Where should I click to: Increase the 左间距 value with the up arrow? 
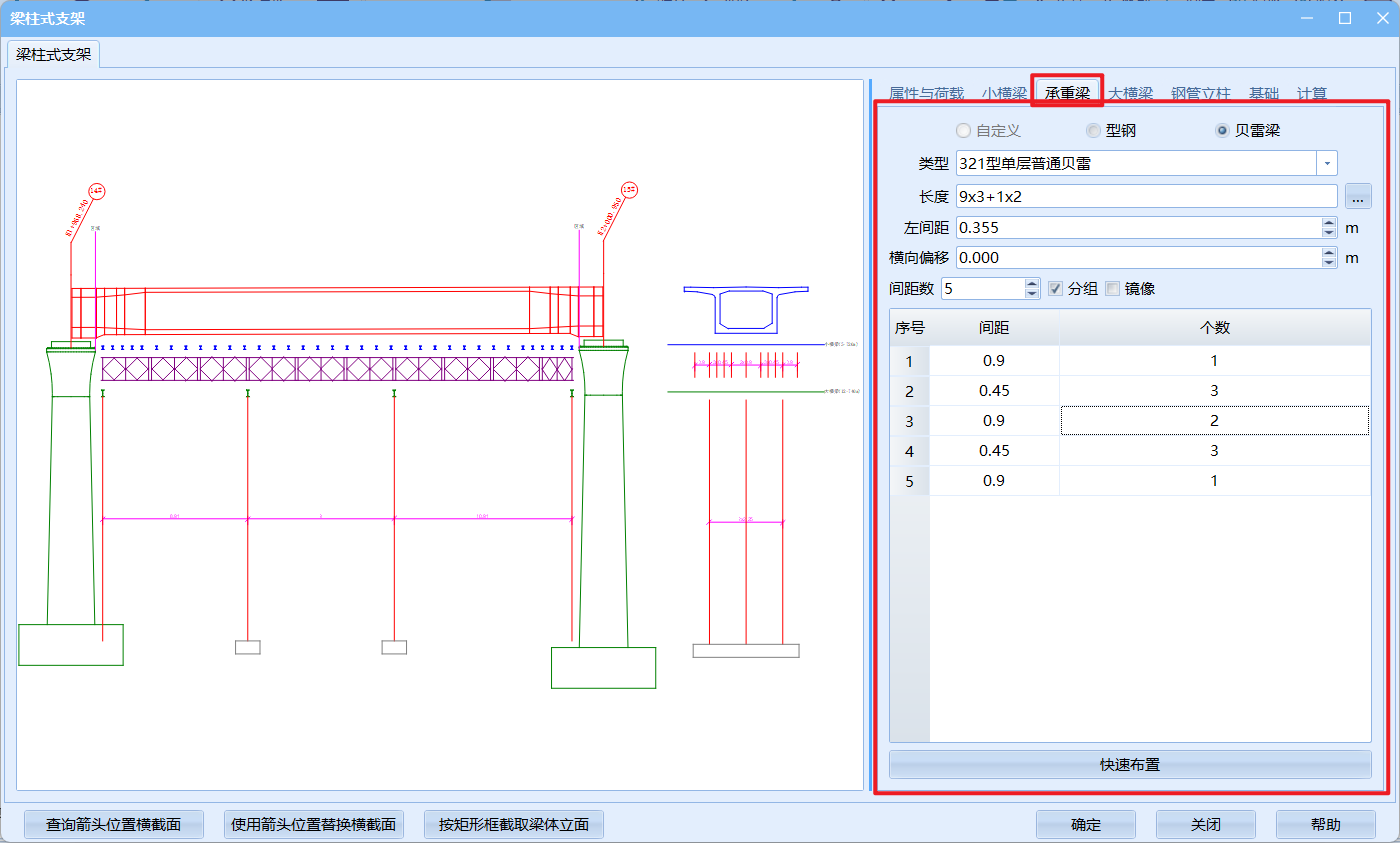click(1329, 222)
